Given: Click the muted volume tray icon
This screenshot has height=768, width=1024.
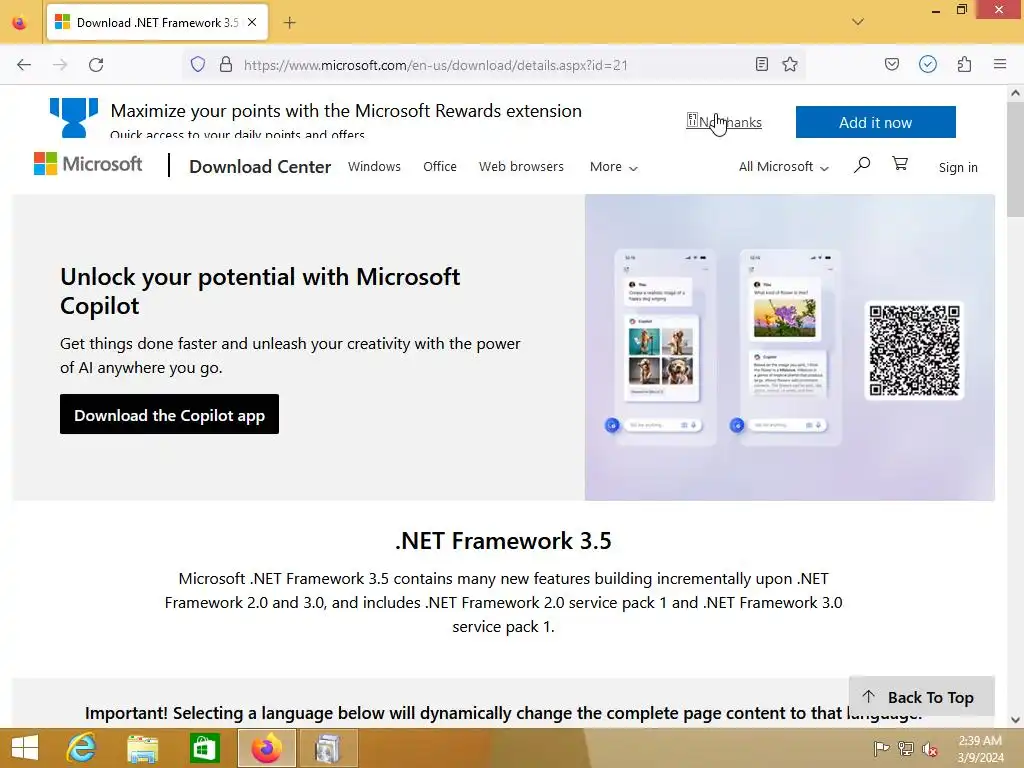Looking at the screenshot, I should 930,749.
